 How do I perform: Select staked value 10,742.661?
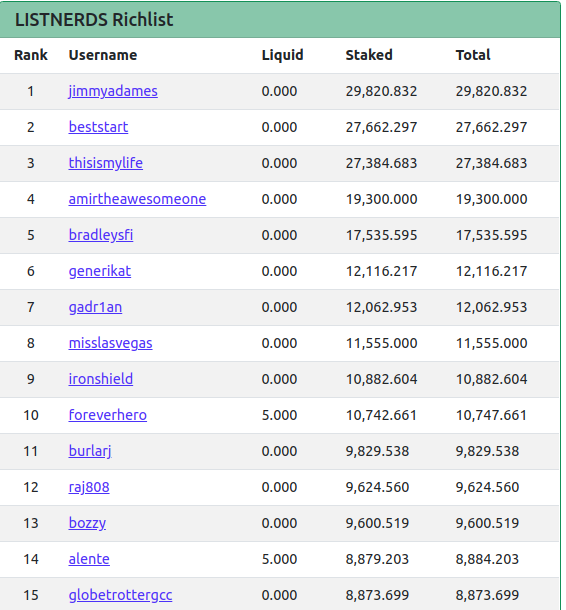point(381,415)
